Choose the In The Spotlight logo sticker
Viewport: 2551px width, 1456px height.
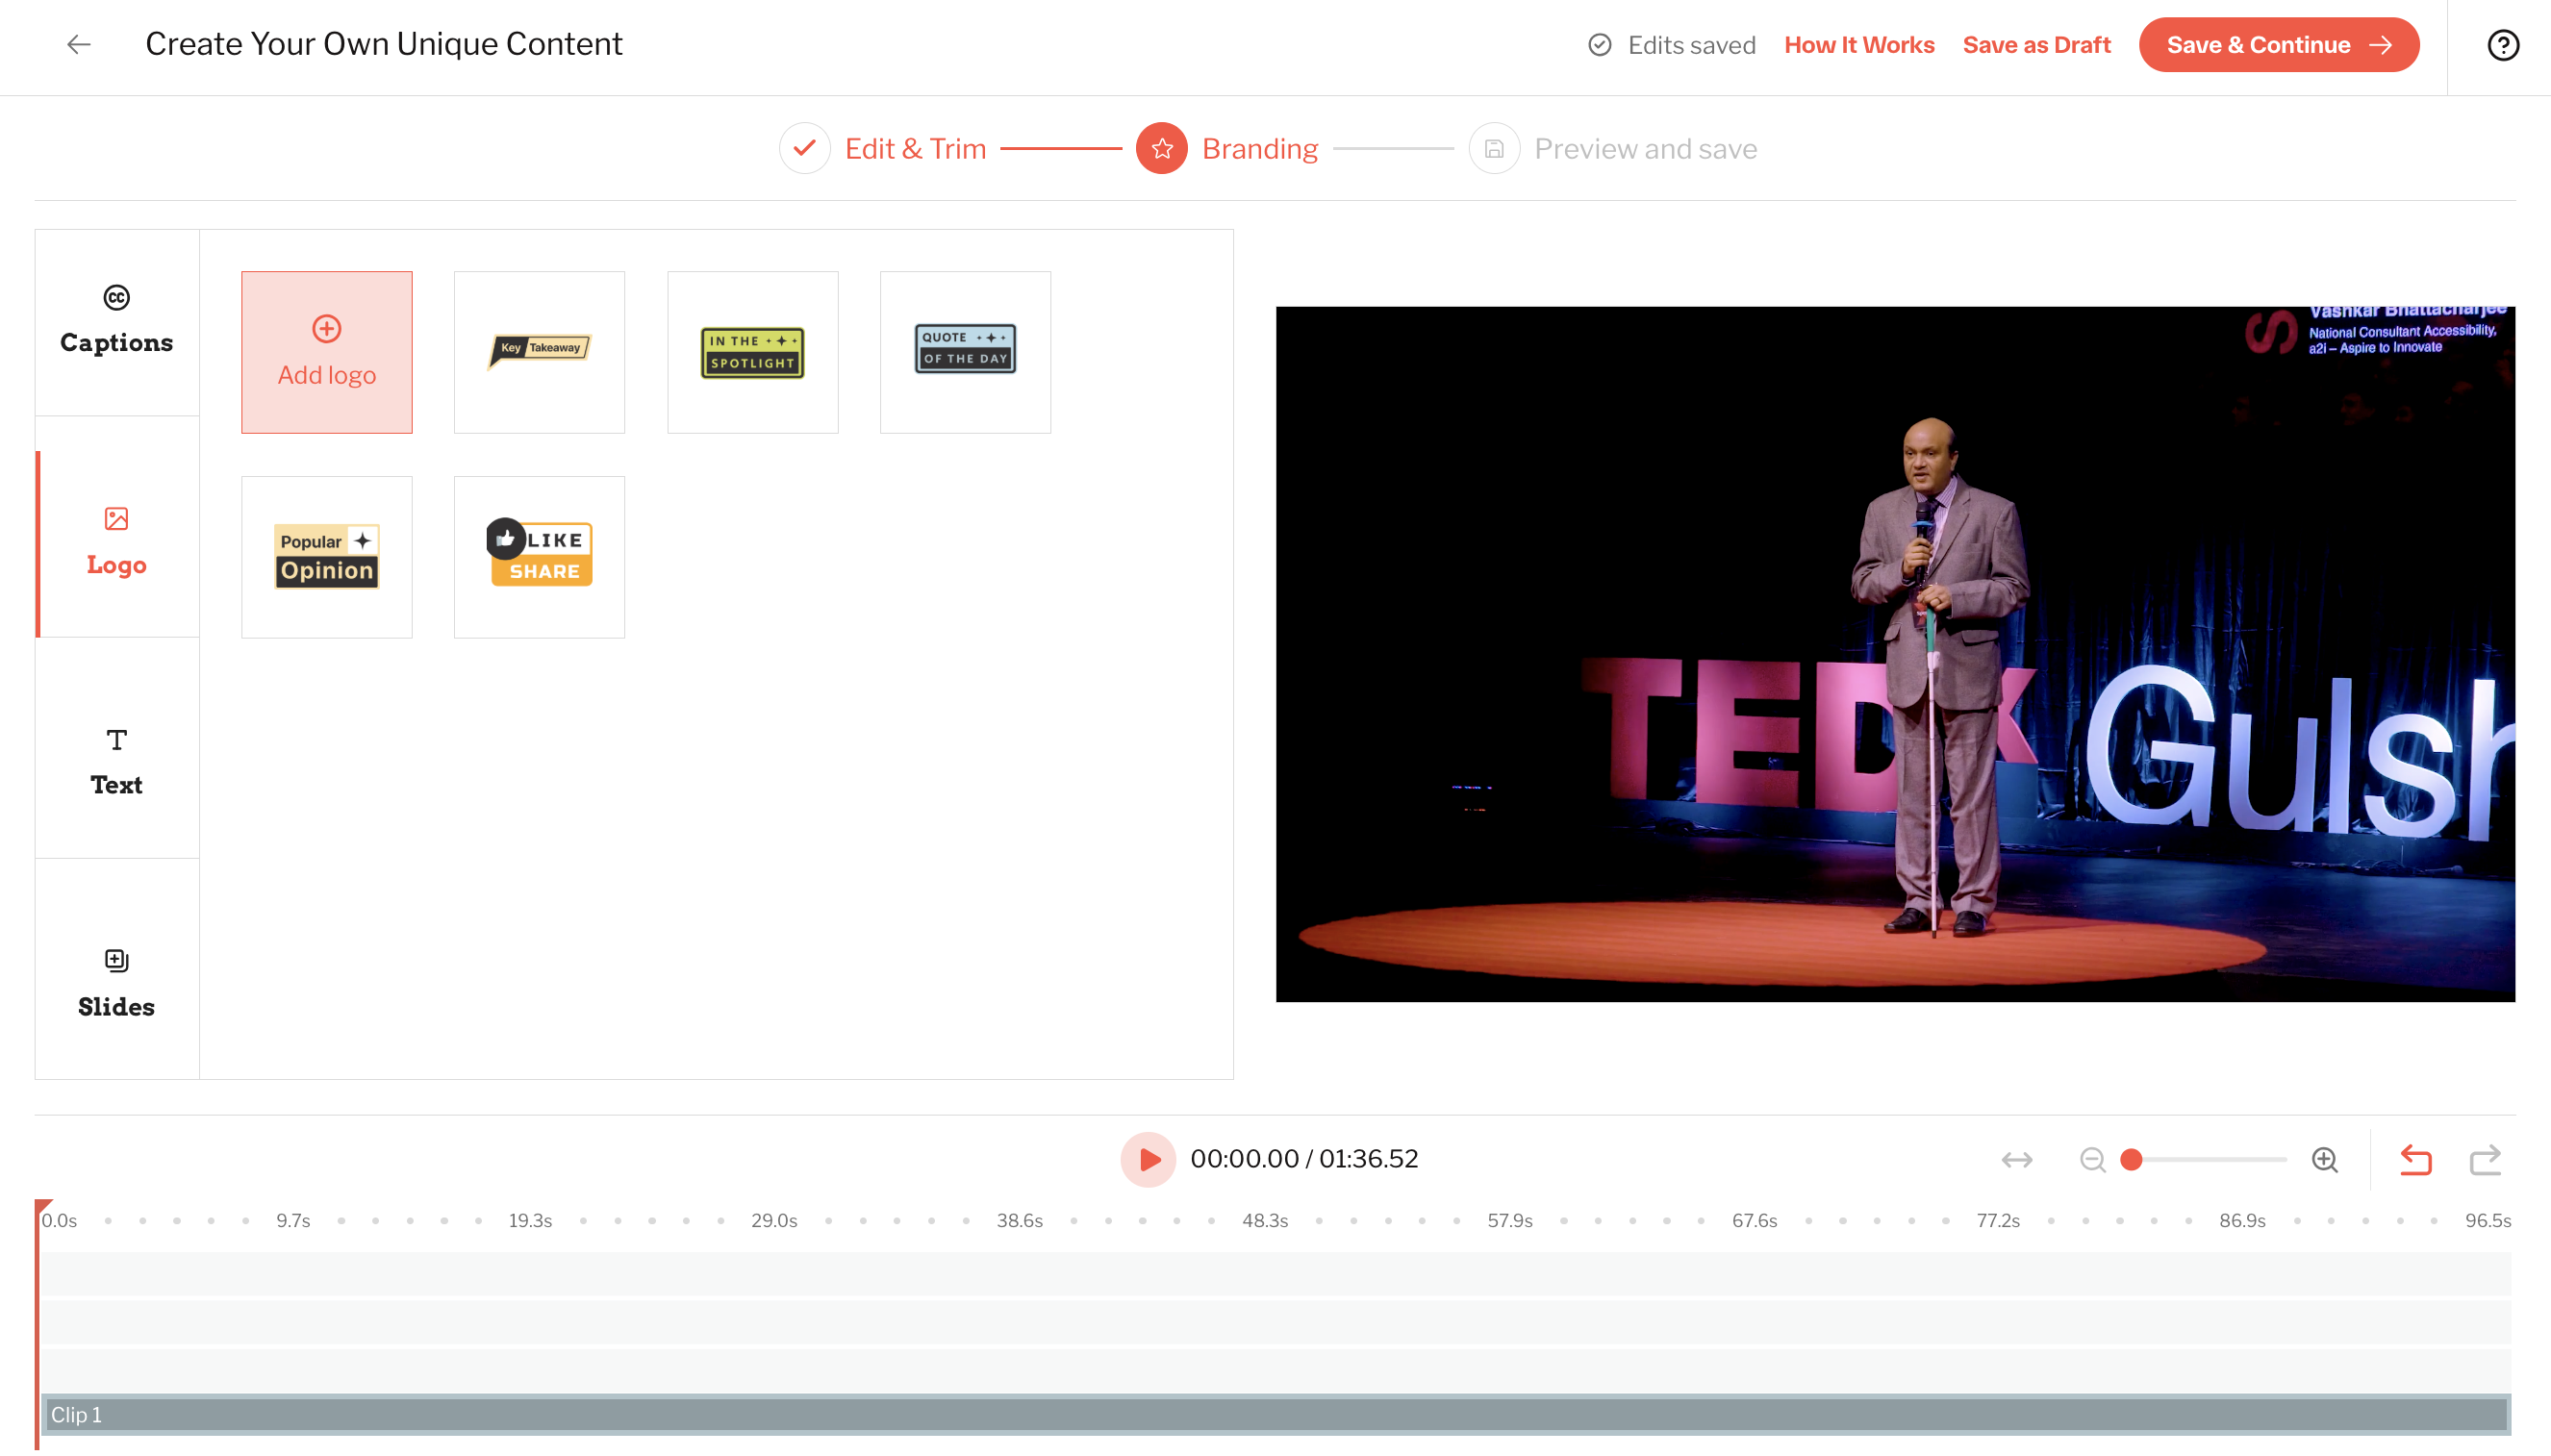click(x=753, y=352)
